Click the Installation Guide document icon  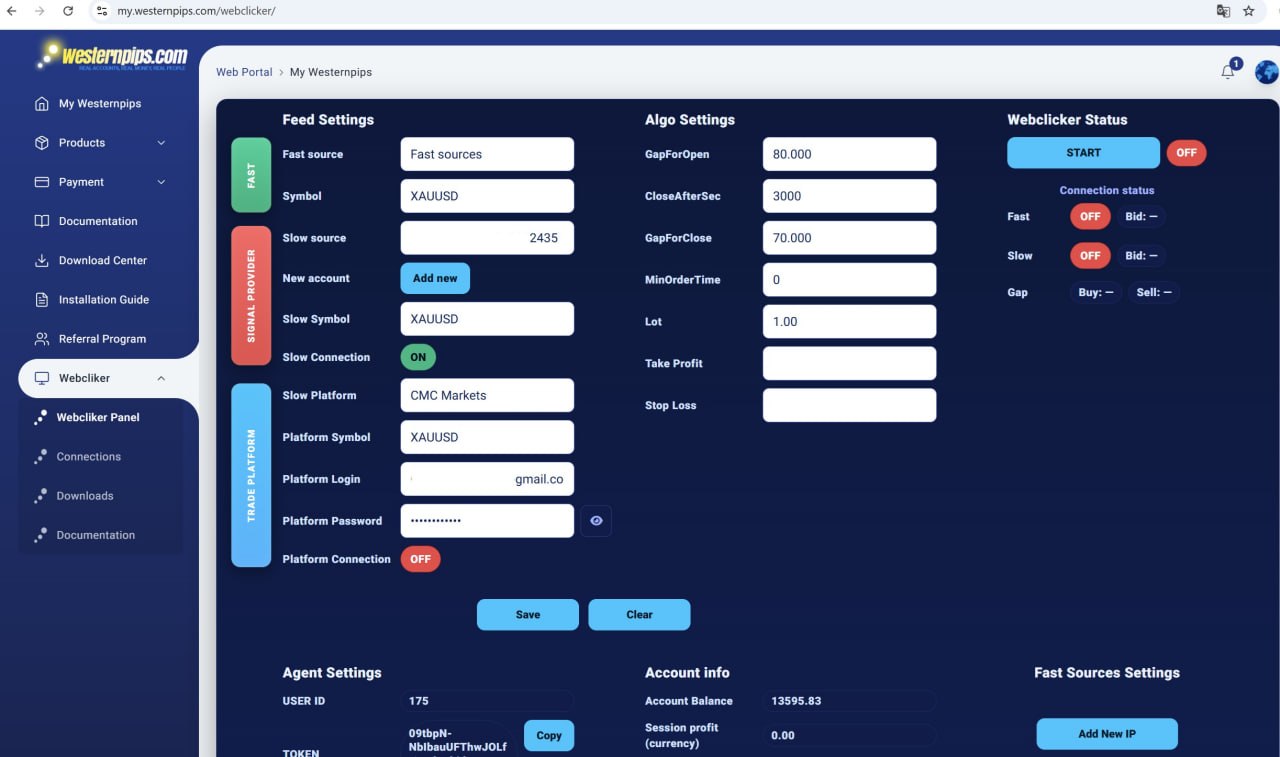coord(42,300)
